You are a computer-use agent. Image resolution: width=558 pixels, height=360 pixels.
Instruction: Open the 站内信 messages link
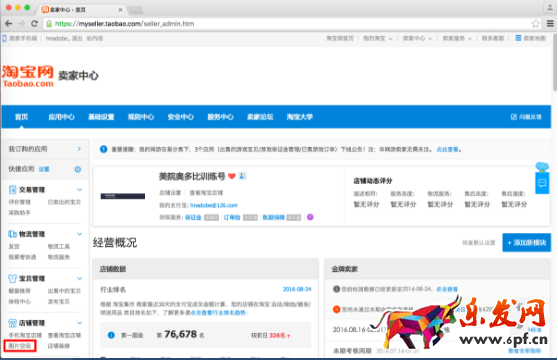95,38
